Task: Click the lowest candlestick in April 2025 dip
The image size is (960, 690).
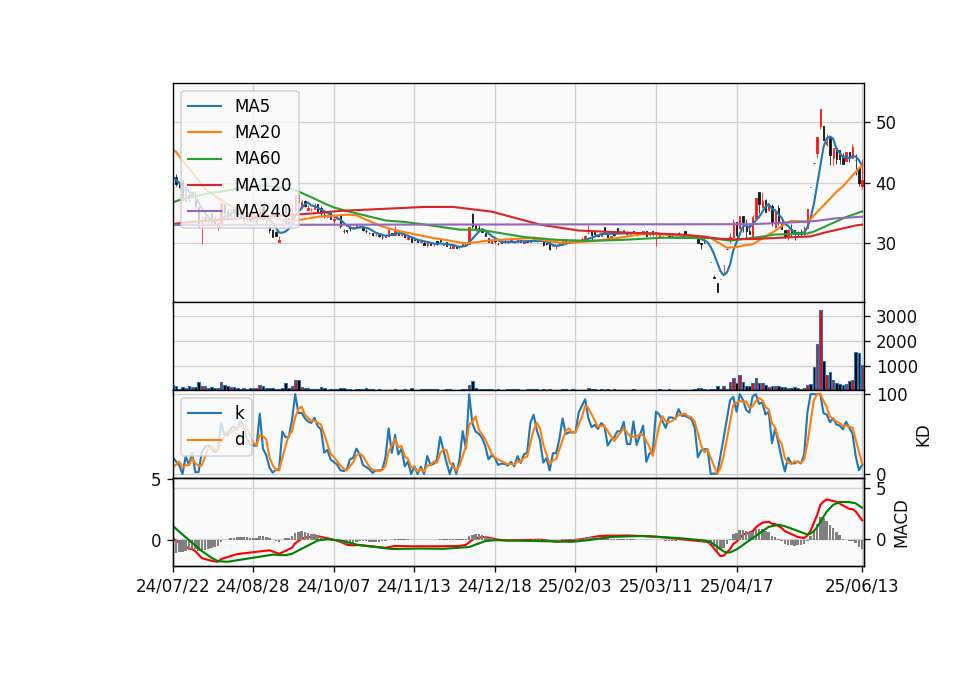Action: pos(718,288)
